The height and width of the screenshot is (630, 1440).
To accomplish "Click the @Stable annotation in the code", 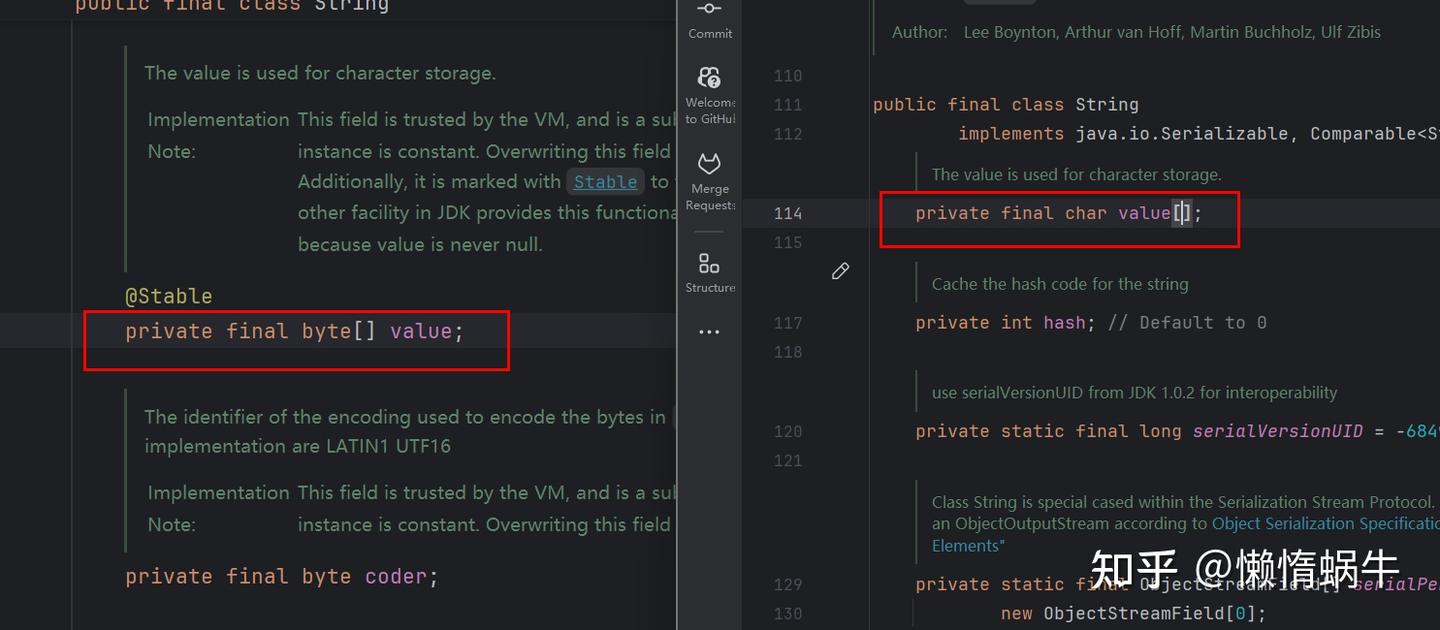I will [x=168, y=296].
